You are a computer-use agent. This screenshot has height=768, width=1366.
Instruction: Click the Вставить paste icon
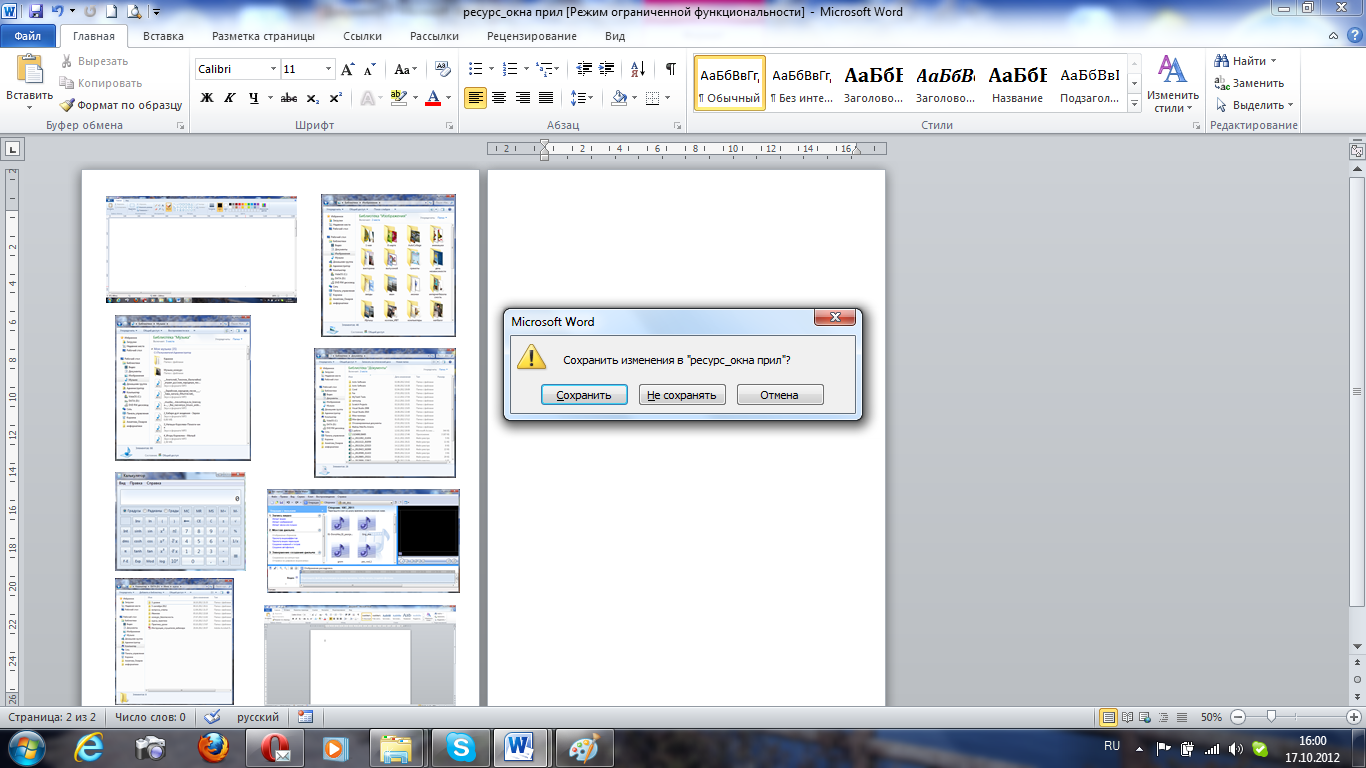click(30, 70)
